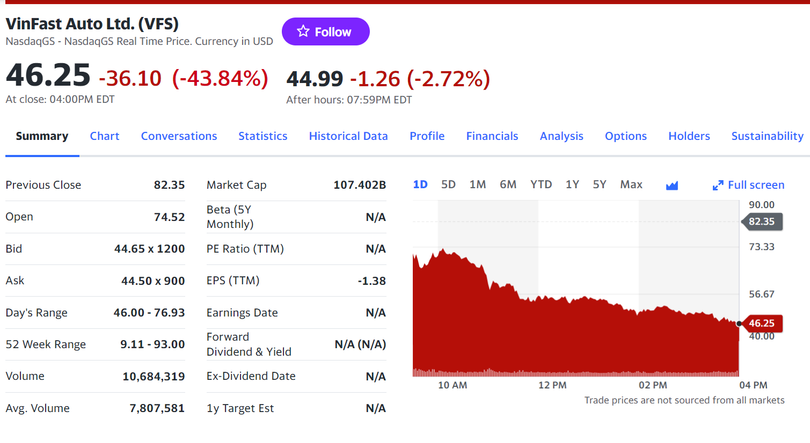Open the Financials tab
This screenshot has width=810, height=443.
coord(492,136)
